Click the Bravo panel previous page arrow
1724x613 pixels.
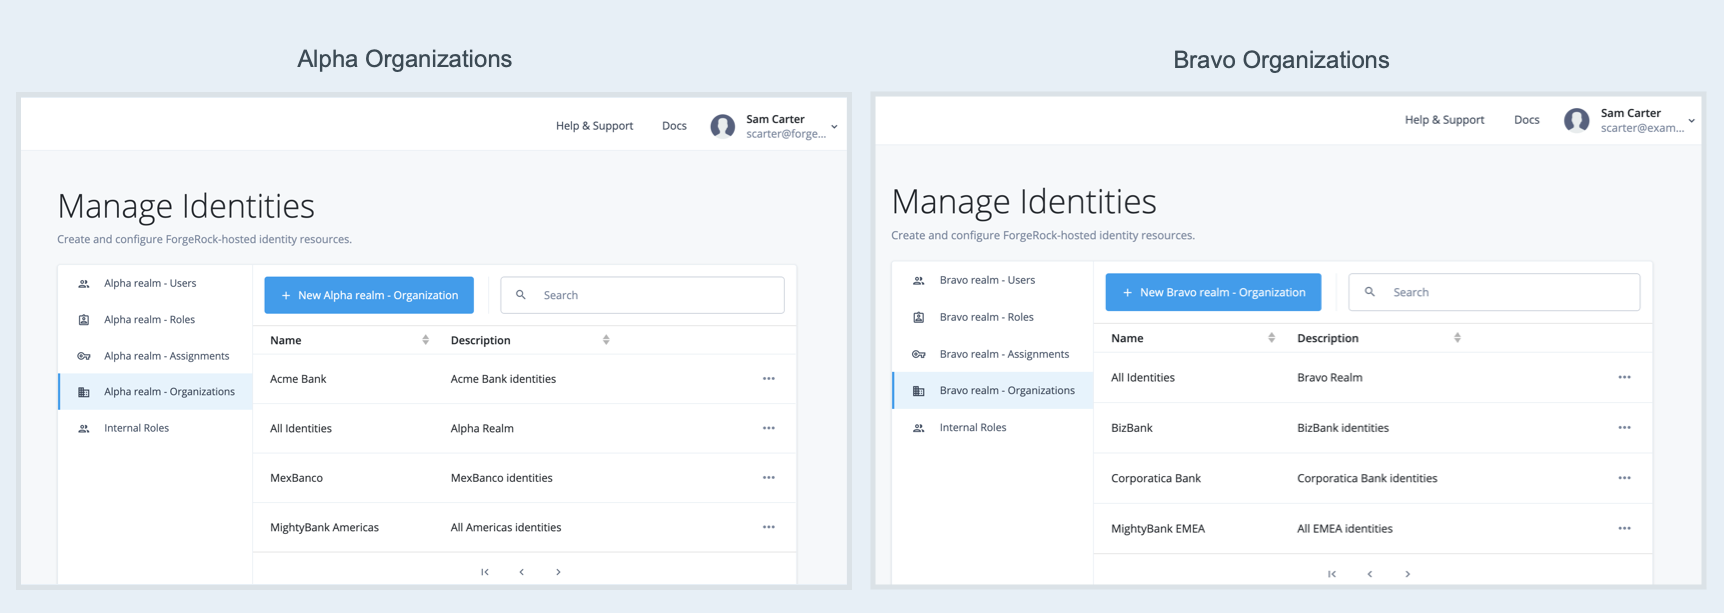1370,574
